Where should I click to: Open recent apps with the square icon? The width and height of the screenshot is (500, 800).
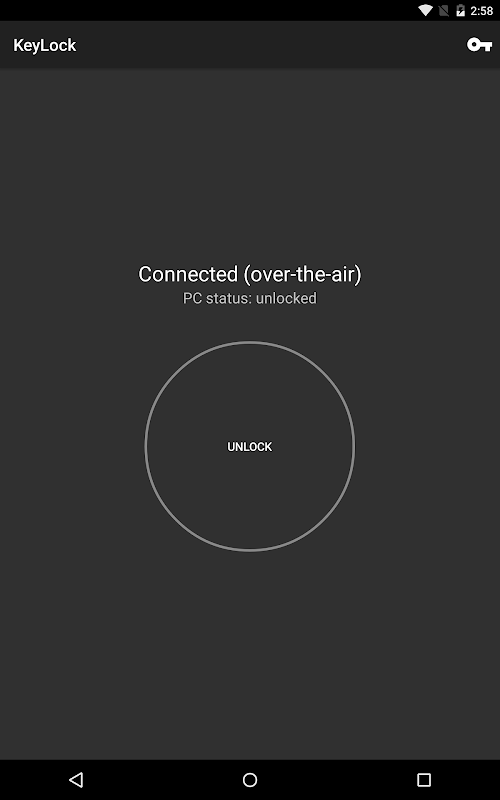tap(424, 779)
